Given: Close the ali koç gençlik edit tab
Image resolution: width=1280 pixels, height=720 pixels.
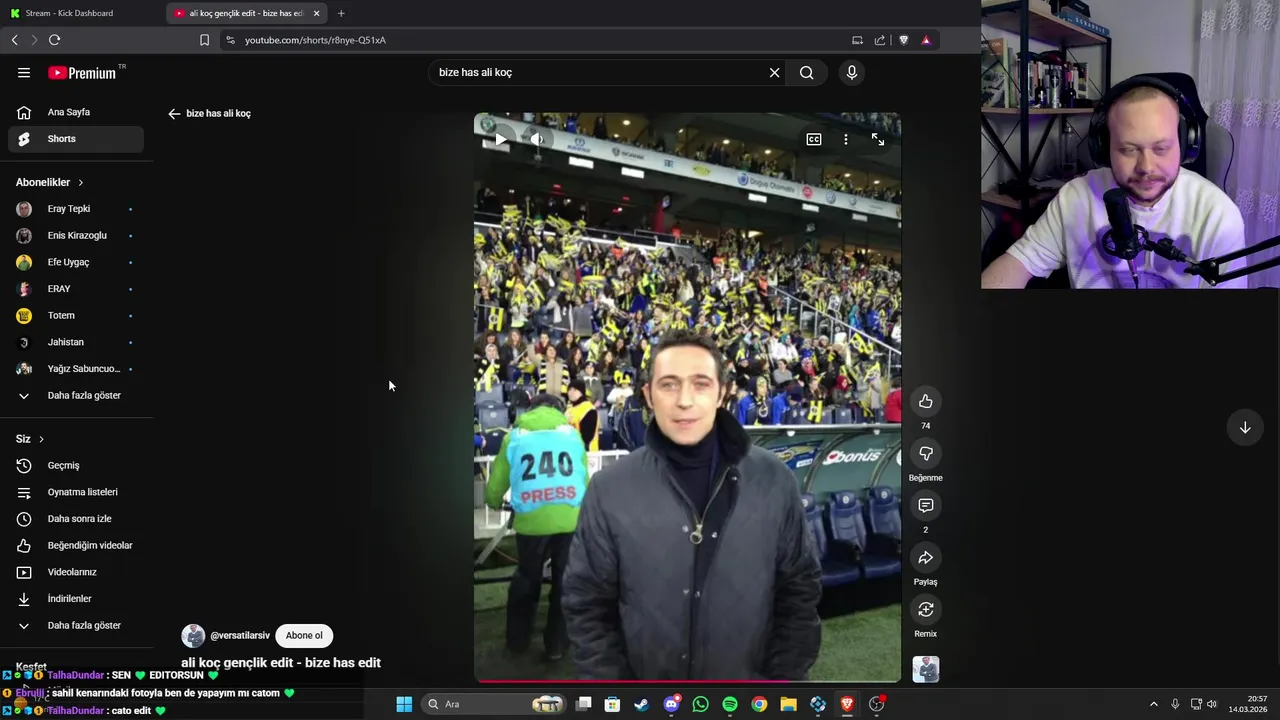Looking at the screenshot, I should [x=317, y=13].
